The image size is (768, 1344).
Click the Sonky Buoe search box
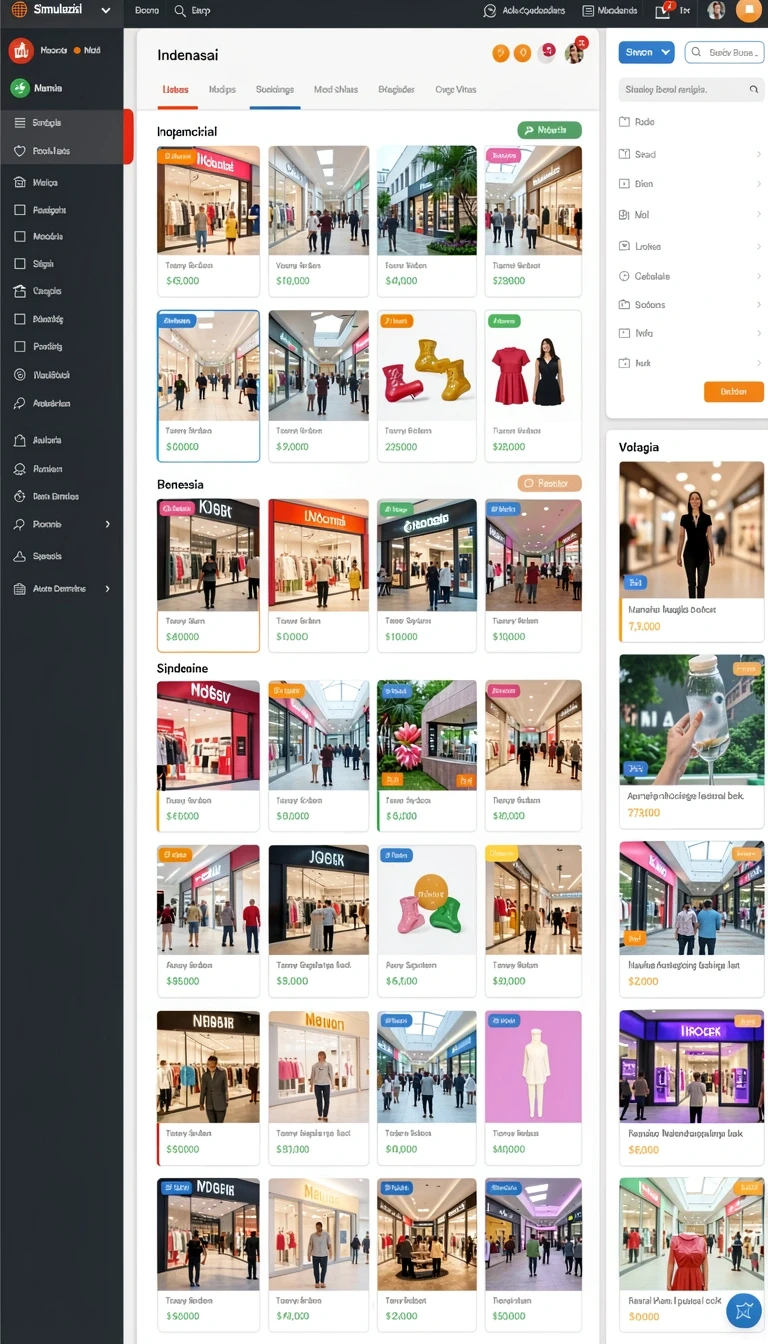(x=727, y=52)
